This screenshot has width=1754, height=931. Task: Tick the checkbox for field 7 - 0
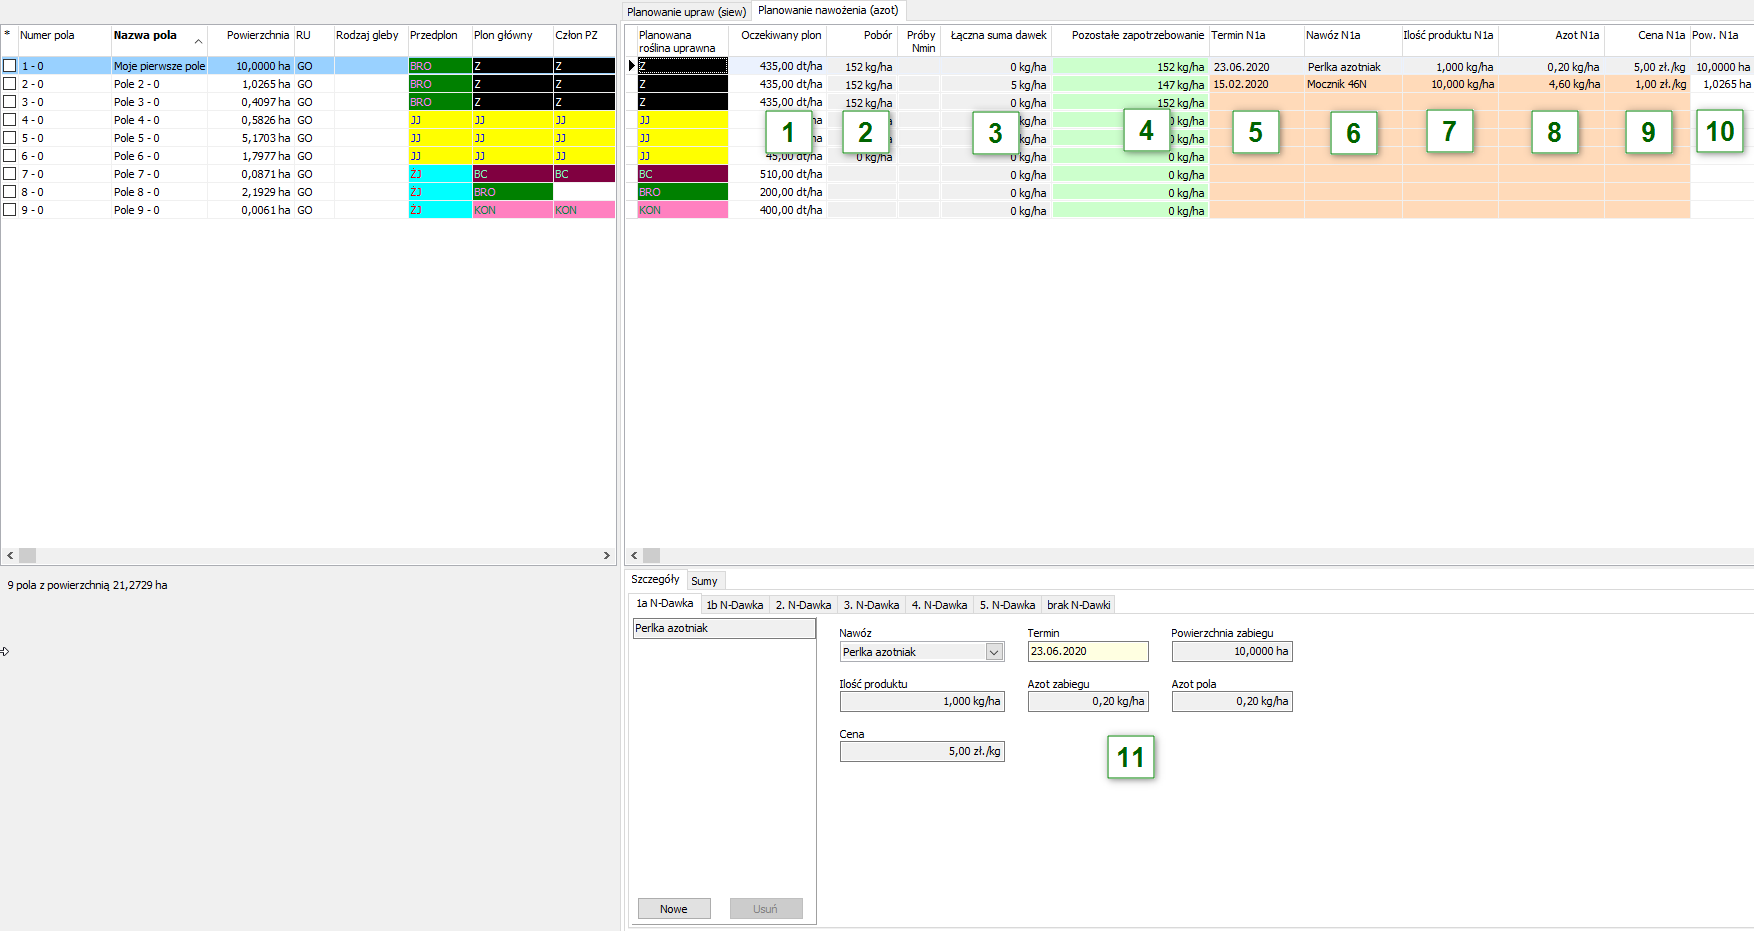(10, 174)
